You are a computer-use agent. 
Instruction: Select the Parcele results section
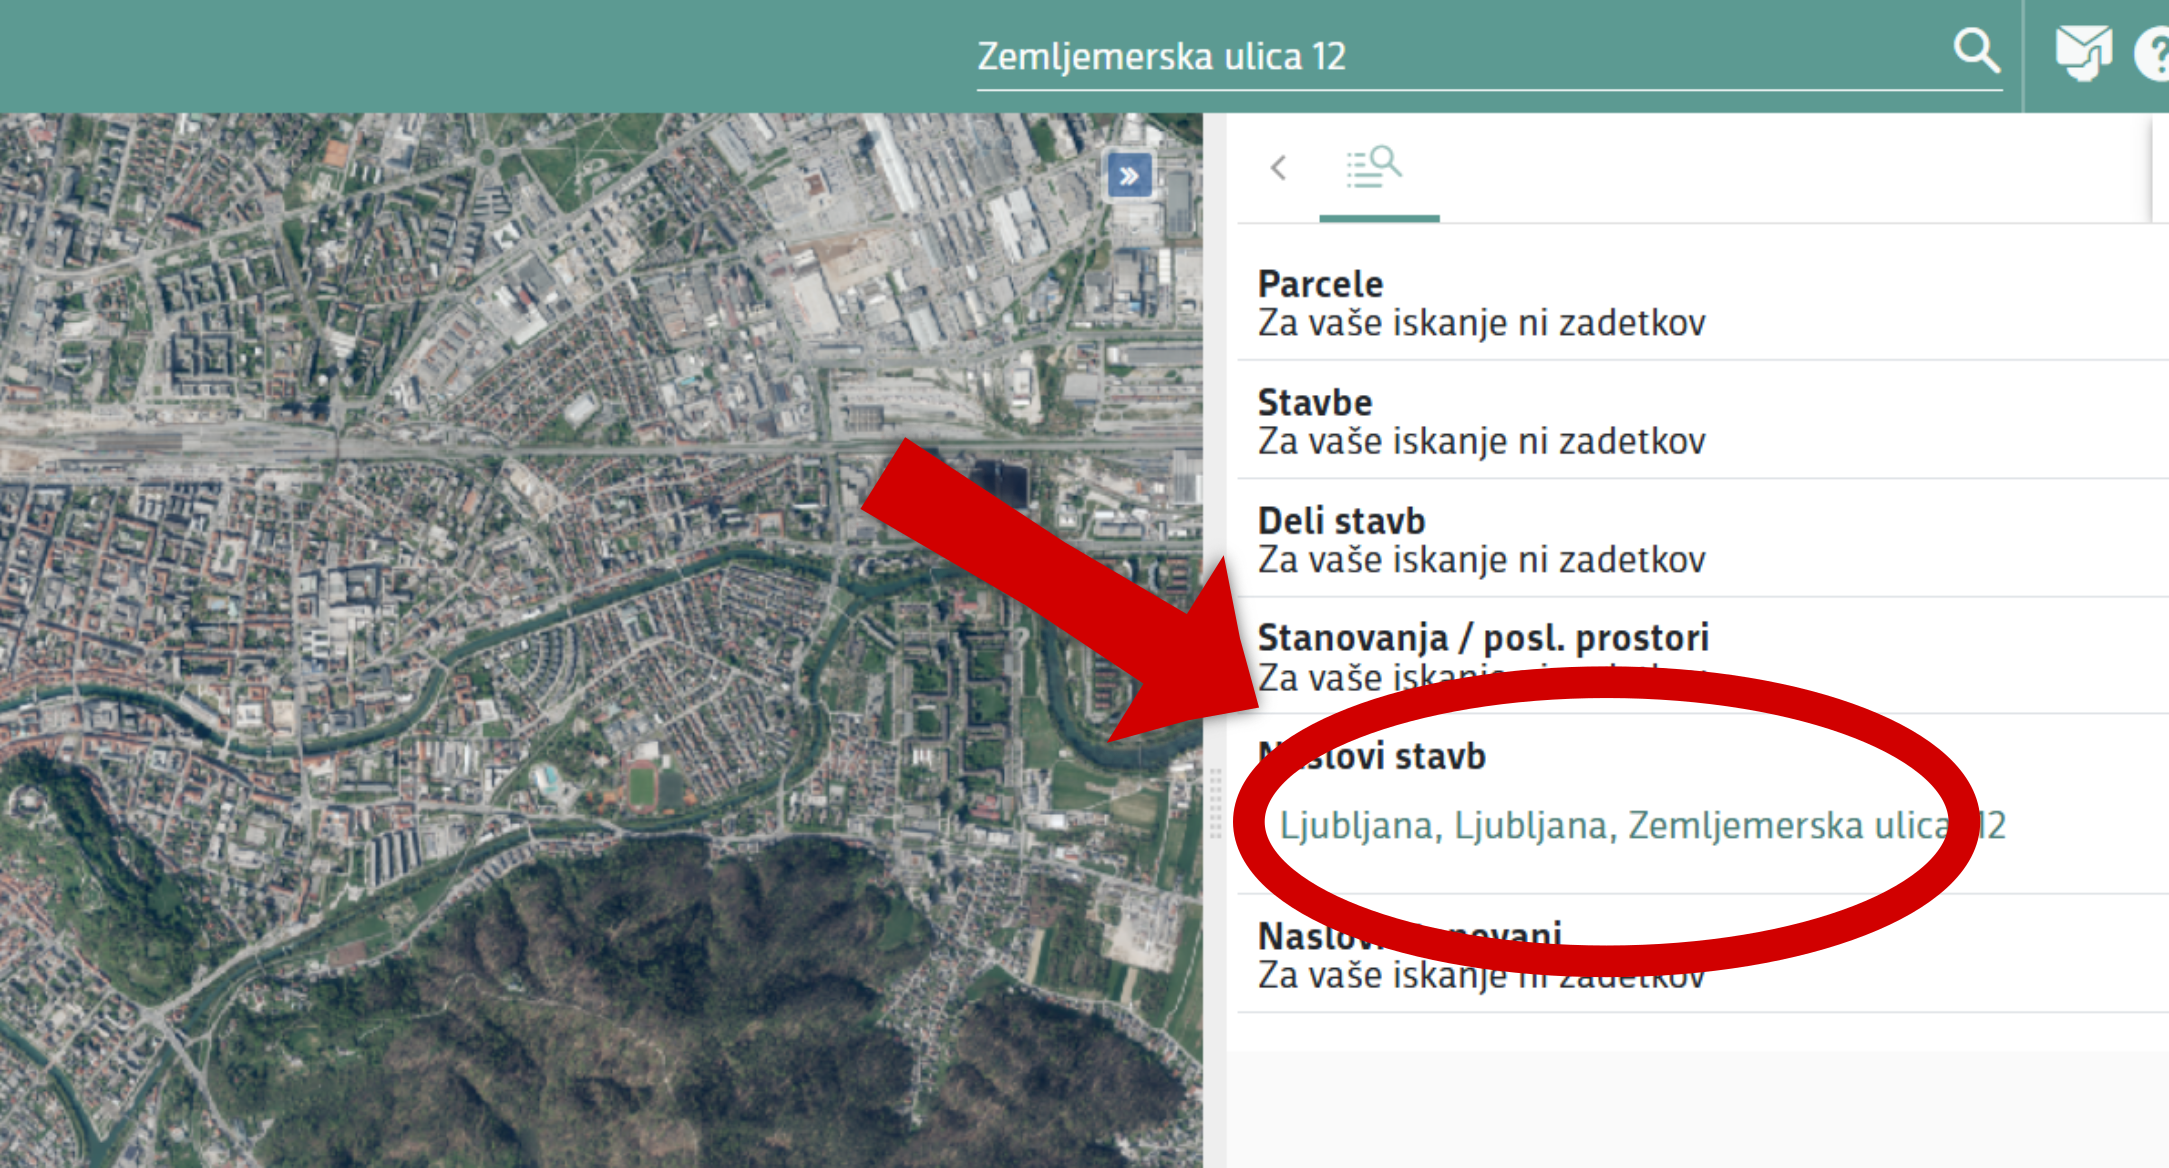coord(1320,285)
